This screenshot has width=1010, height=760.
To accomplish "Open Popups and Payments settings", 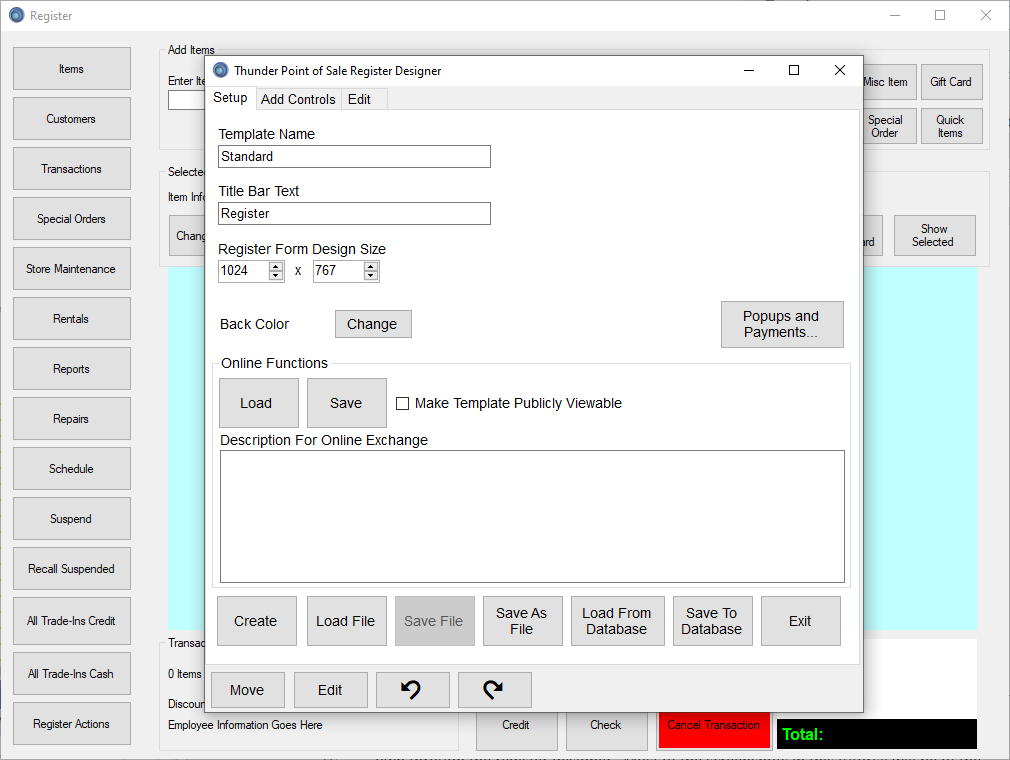I will click(x=781, y=324).
